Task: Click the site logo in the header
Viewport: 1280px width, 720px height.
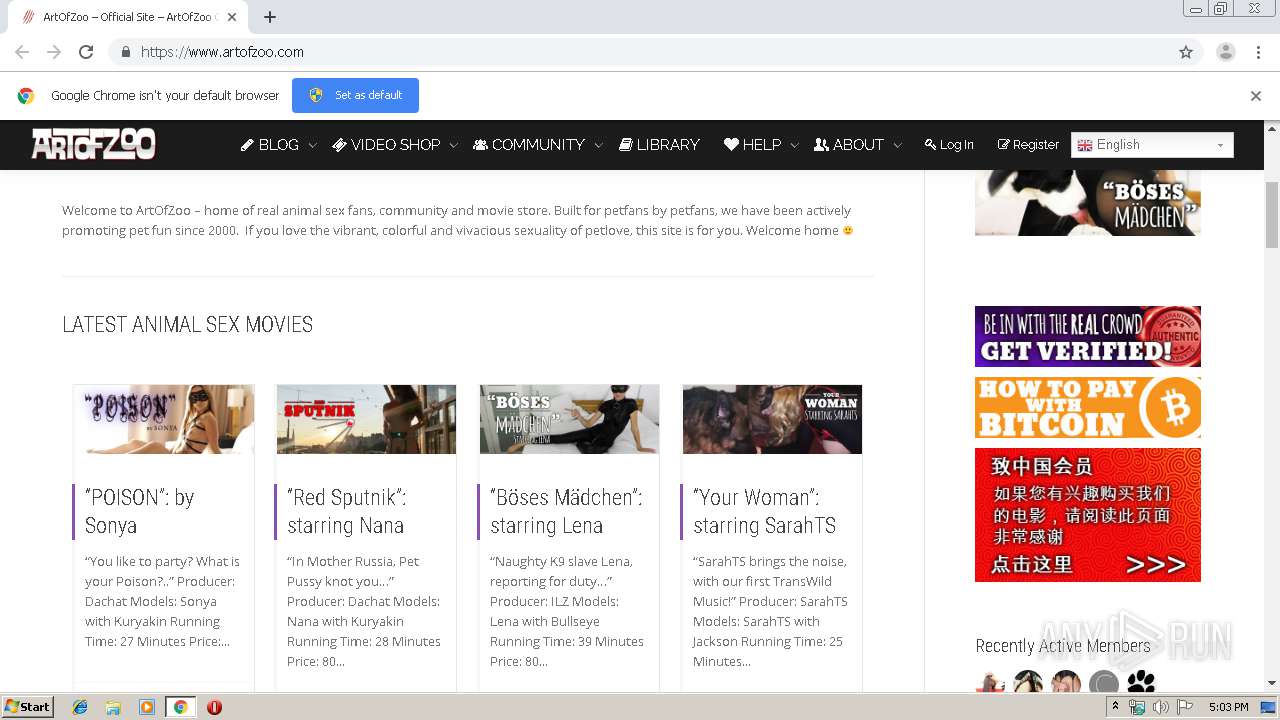Action: coord(93,144)
